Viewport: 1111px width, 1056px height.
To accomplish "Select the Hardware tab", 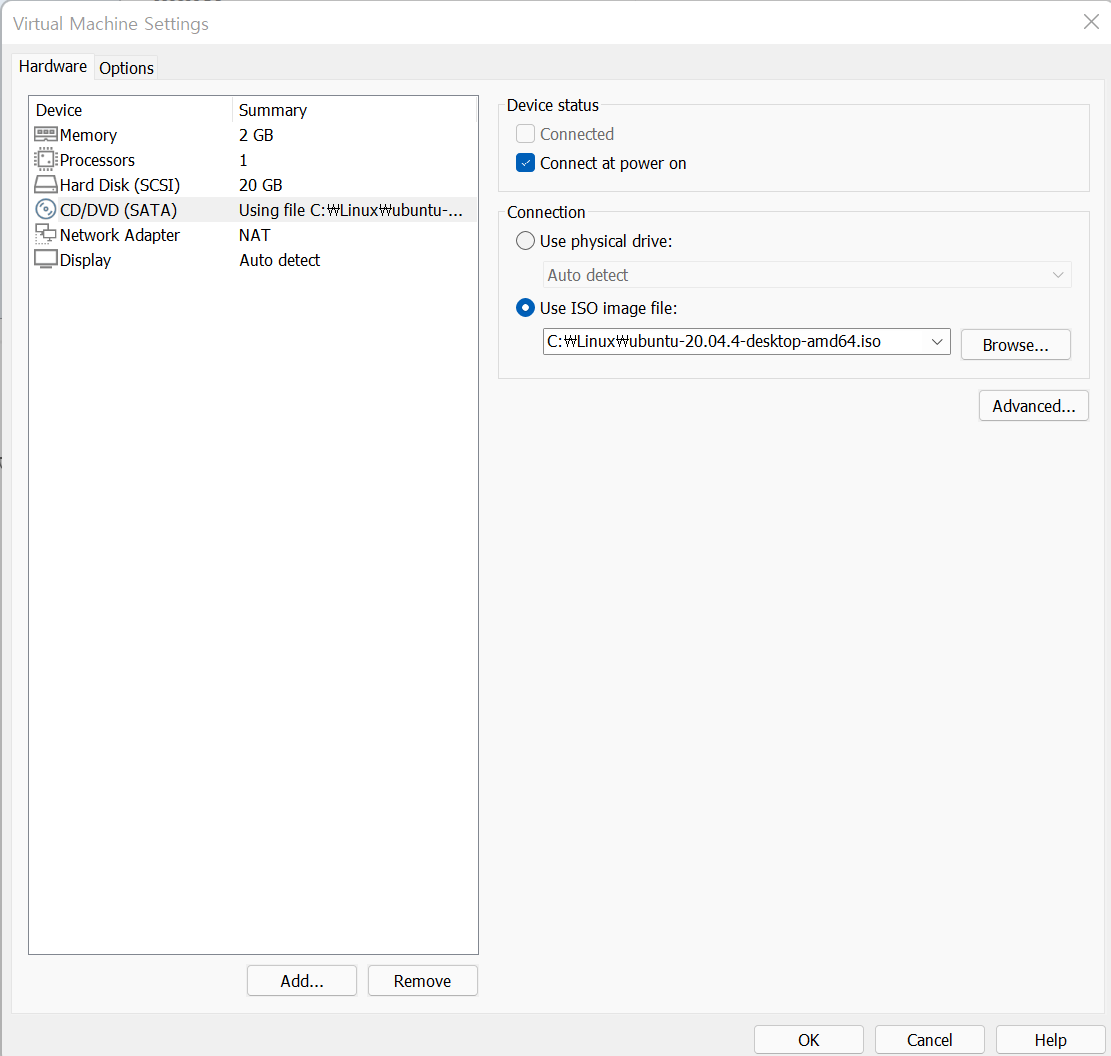I will click(x=52, y=67).
